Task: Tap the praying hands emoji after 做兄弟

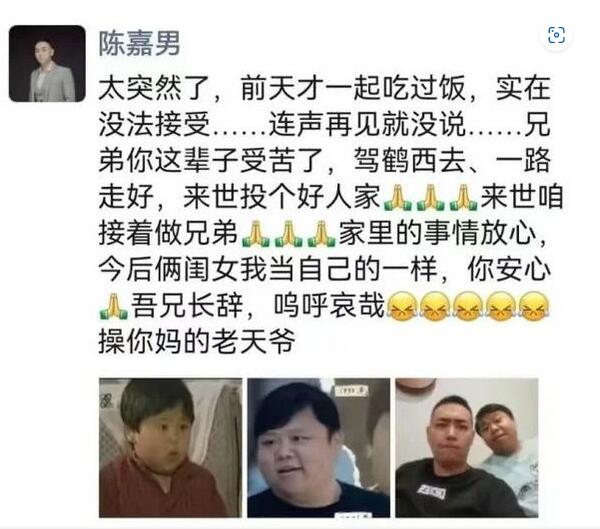Action: (x=256, y=233)
